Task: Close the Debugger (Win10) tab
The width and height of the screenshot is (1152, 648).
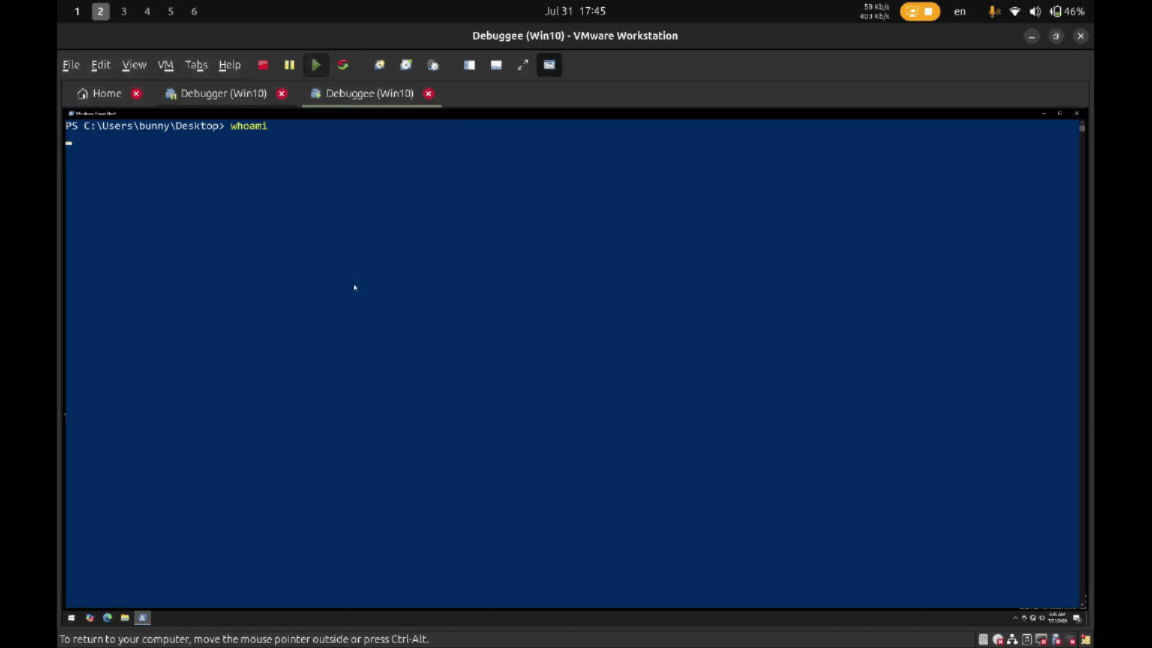Action: point(282,93)
